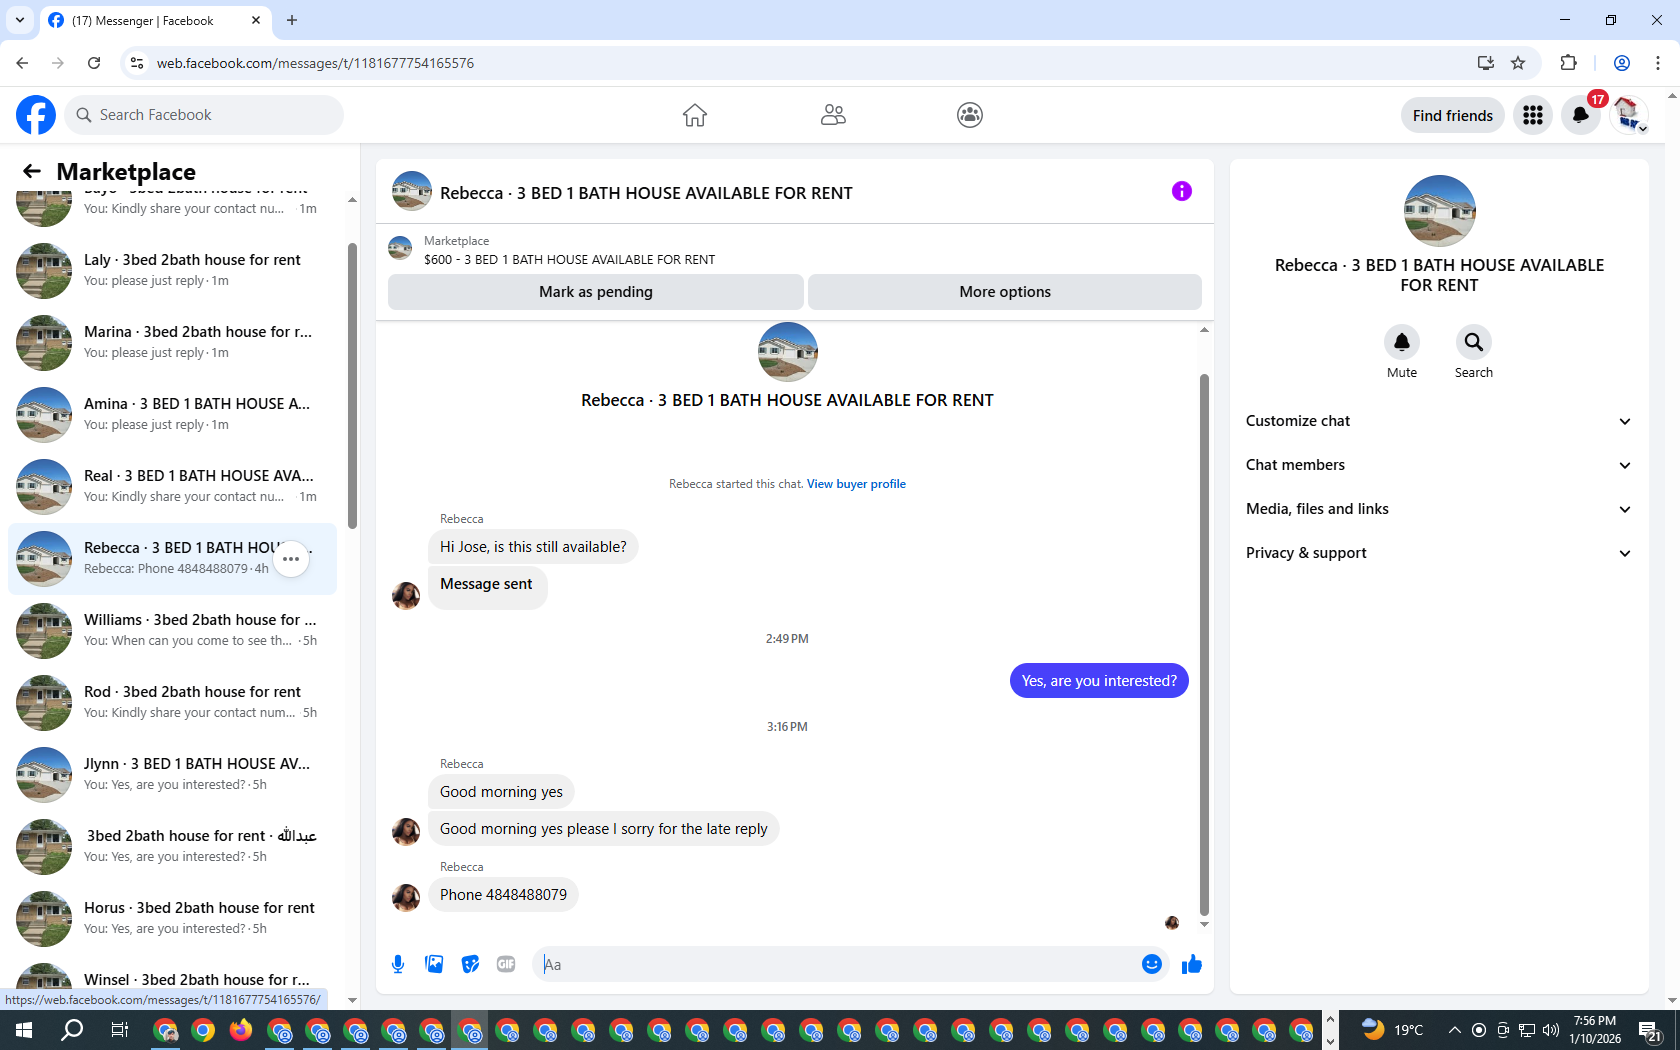Image resolution: width=1680 pixels, height=1050 pixels.
Task: Open the Horus 3bed 2bath conversation
Action: pyautogui.click(x=172, y=919)
